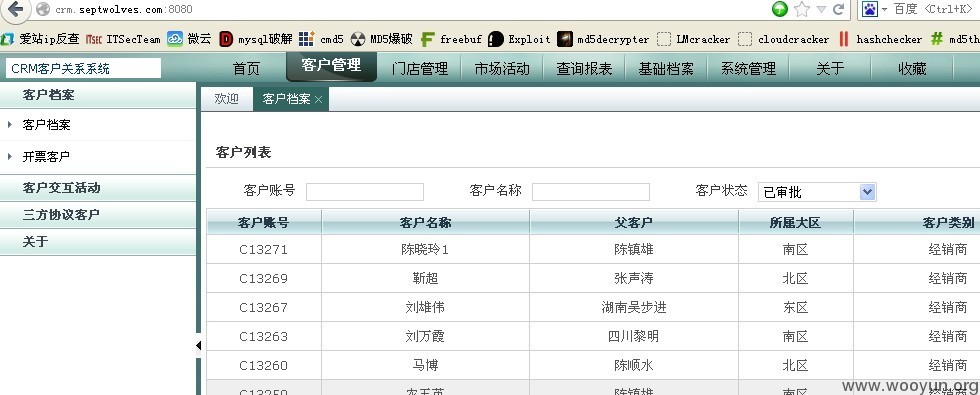Open the 收藏 menu
Screen dimensions: 980x395
point(912,68)
